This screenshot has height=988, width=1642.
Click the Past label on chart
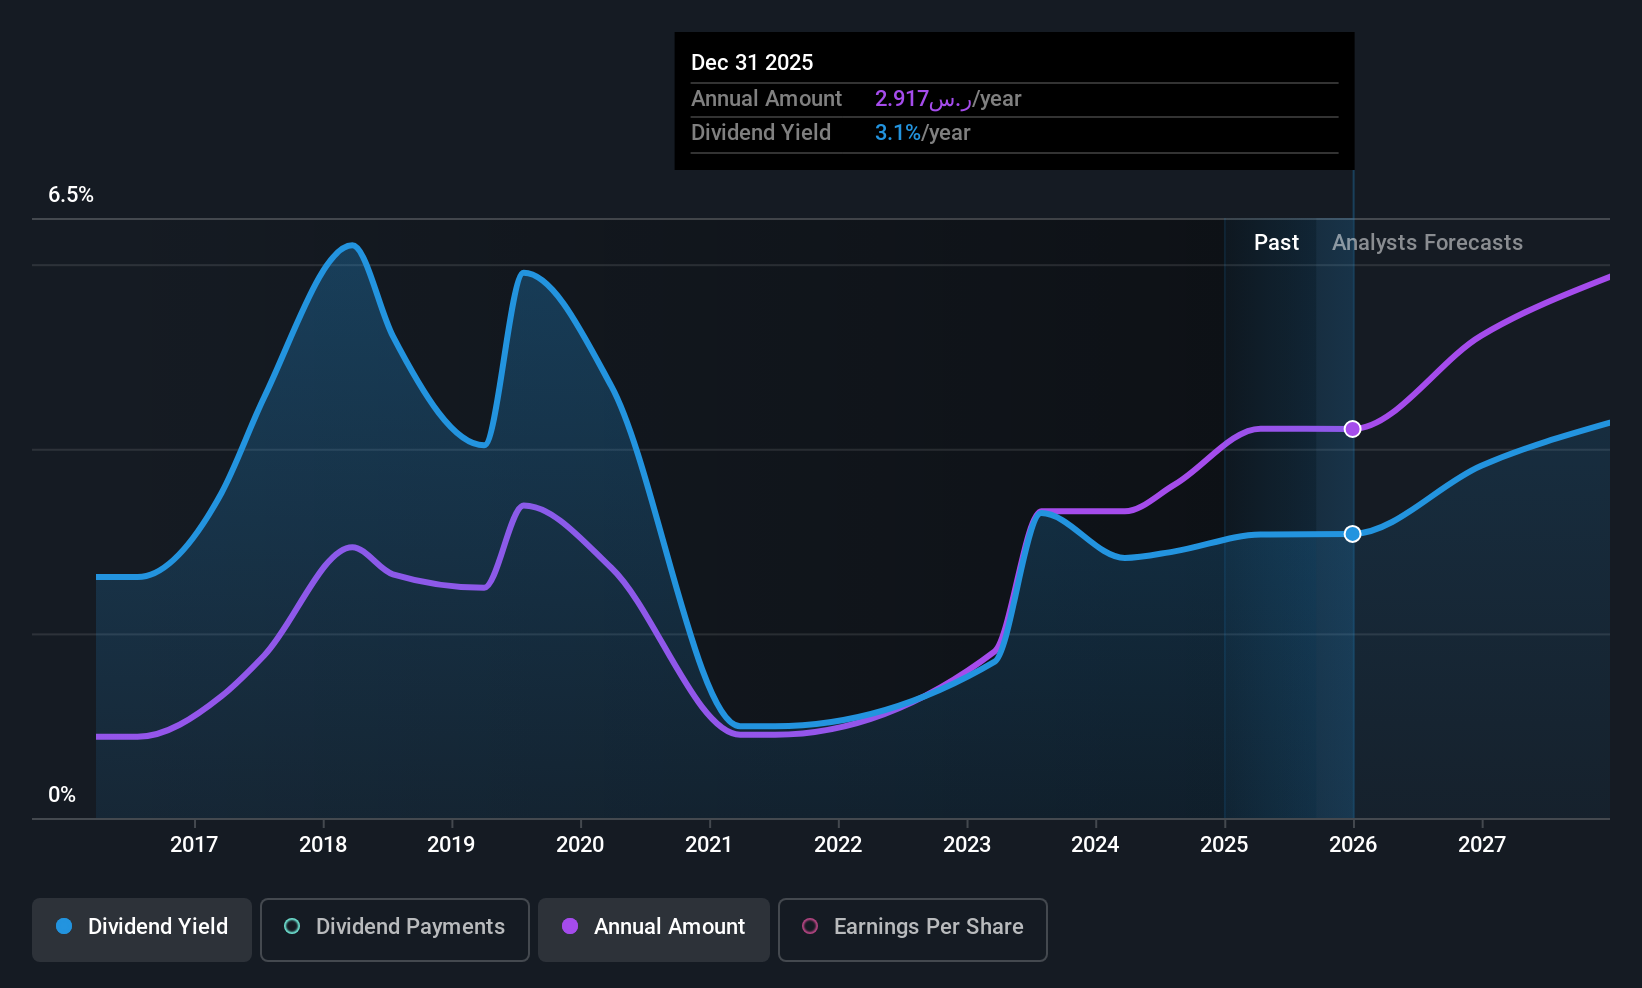point(1276,242)
